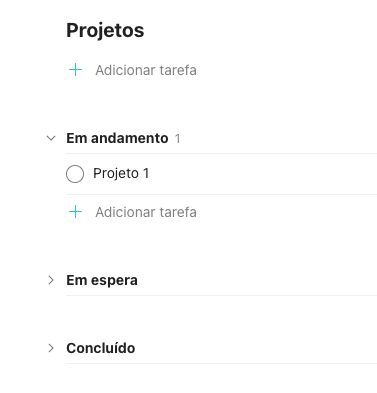The image size is (377, 393).
Task: Mark Projeto 1 as complete
Action: (75, 174)
